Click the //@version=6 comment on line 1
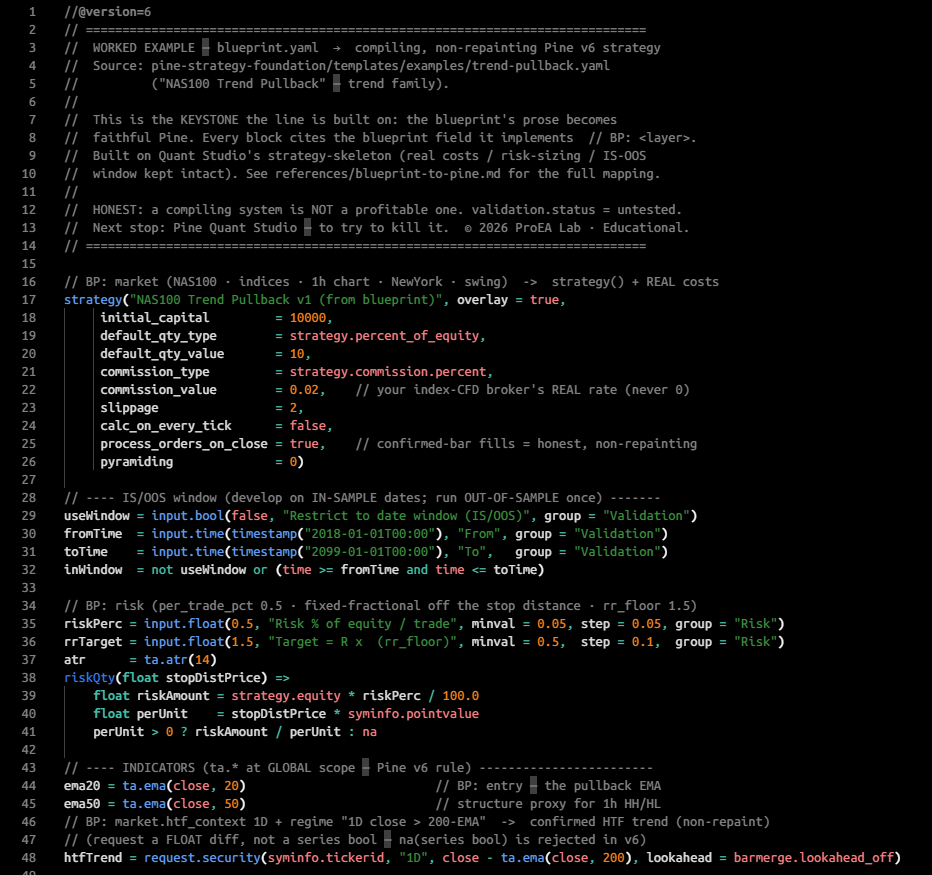This screenshot has width=932, height=875. coord(108,12)
